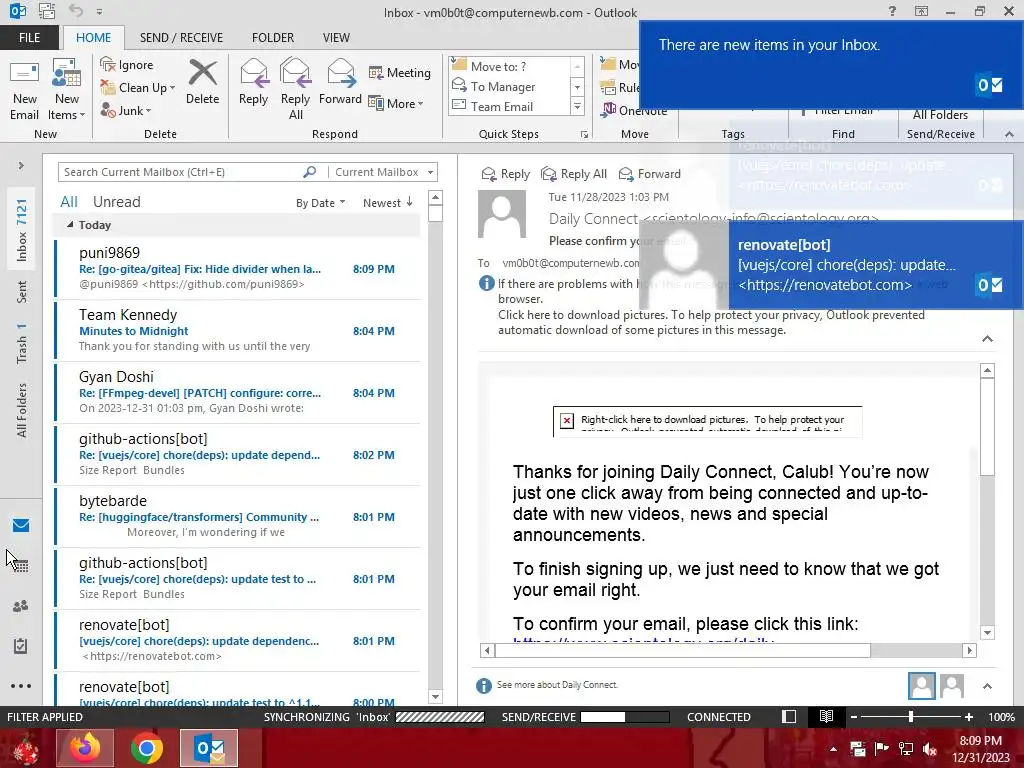Expand the folder pane

(x=21, y=166)
